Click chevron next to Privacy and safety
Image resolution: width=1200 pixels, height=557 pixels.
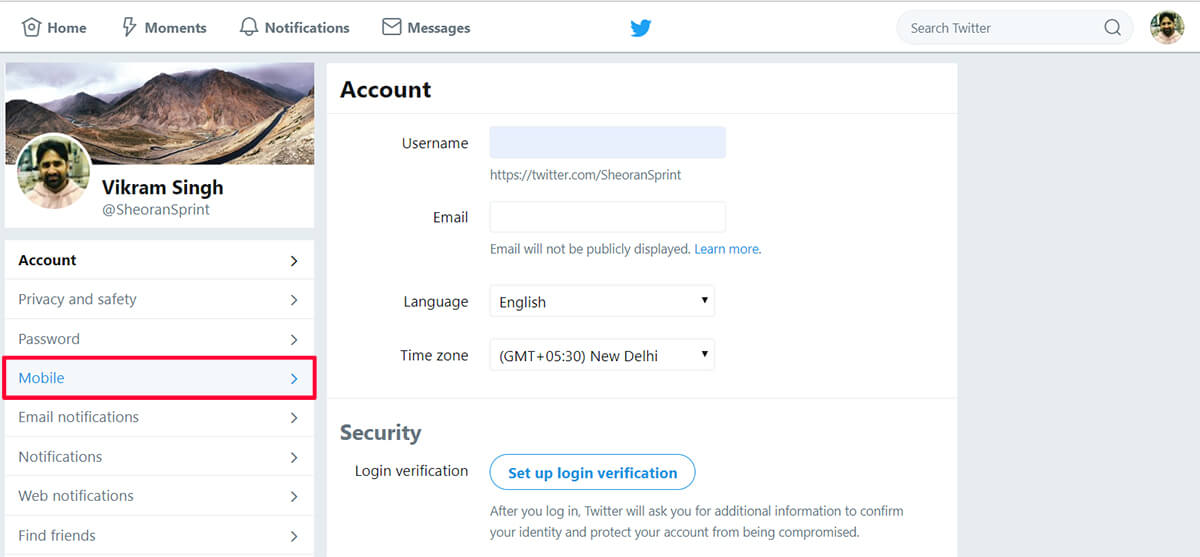[294, 300]
